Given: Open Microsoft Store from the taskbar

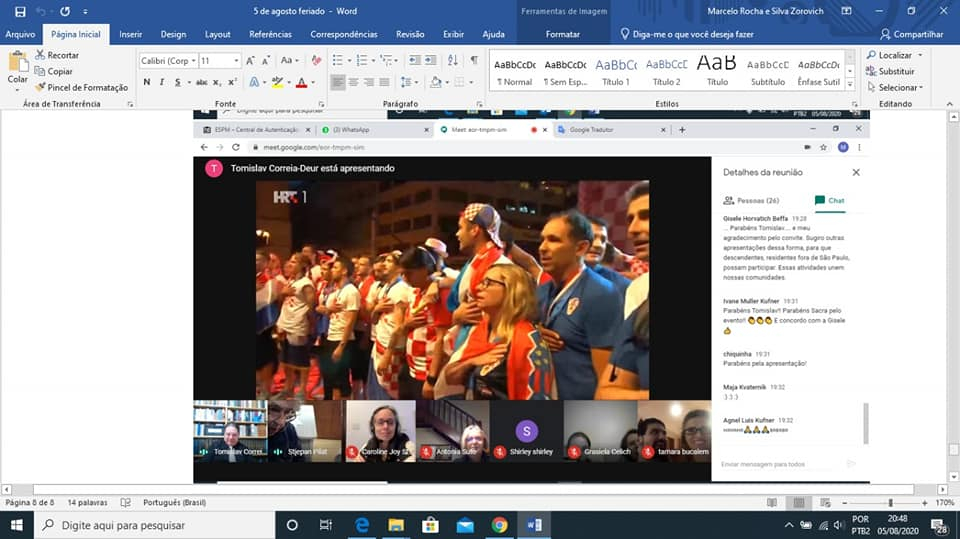Looking at the screenshot, I should coord(430,525).
